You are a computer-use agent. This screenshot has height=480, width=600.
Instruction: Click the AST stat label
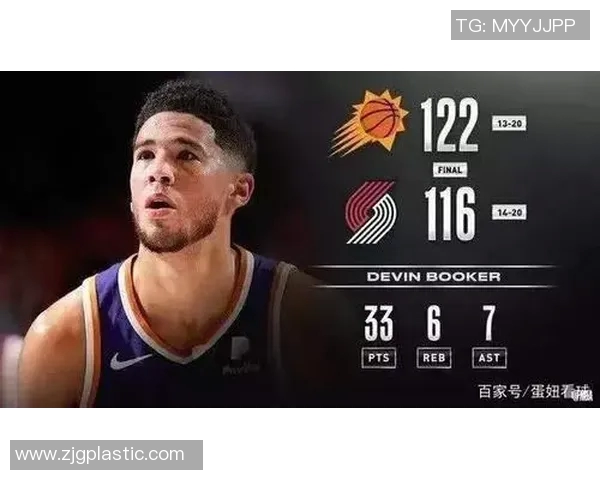pos(489,358)
